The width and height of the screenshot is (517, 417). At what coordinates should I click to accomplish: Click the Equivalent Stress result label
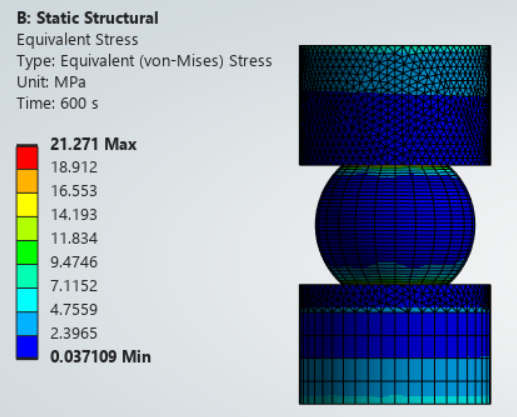77,40
